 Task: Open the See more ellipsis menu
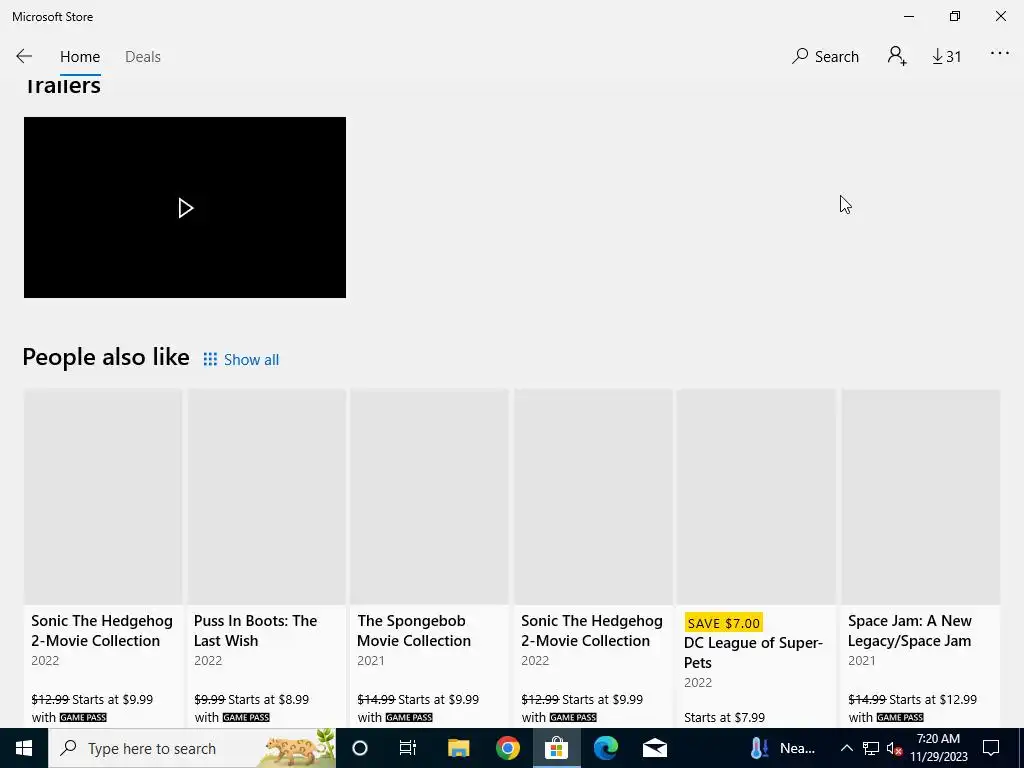pos(999,54)
